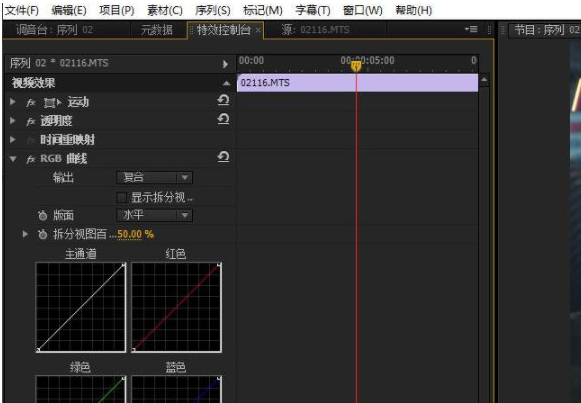581x403 pixels.
Task: Expand the 时间重映射 properties
Action: tap(13, 140)
